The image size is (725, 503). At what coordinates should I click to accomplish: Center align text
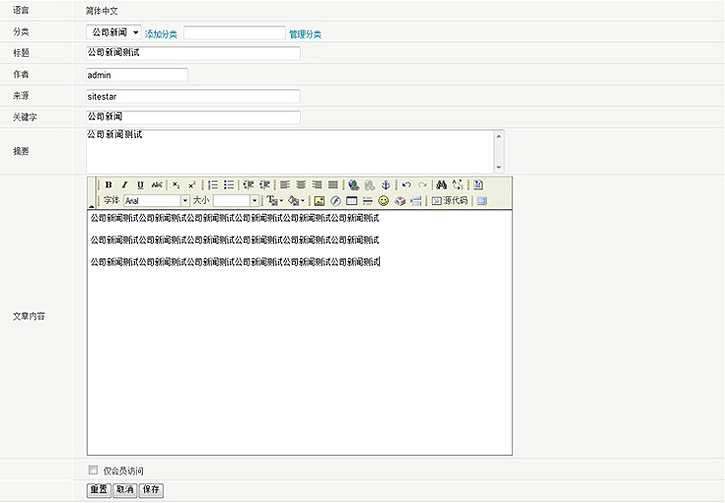301,185
